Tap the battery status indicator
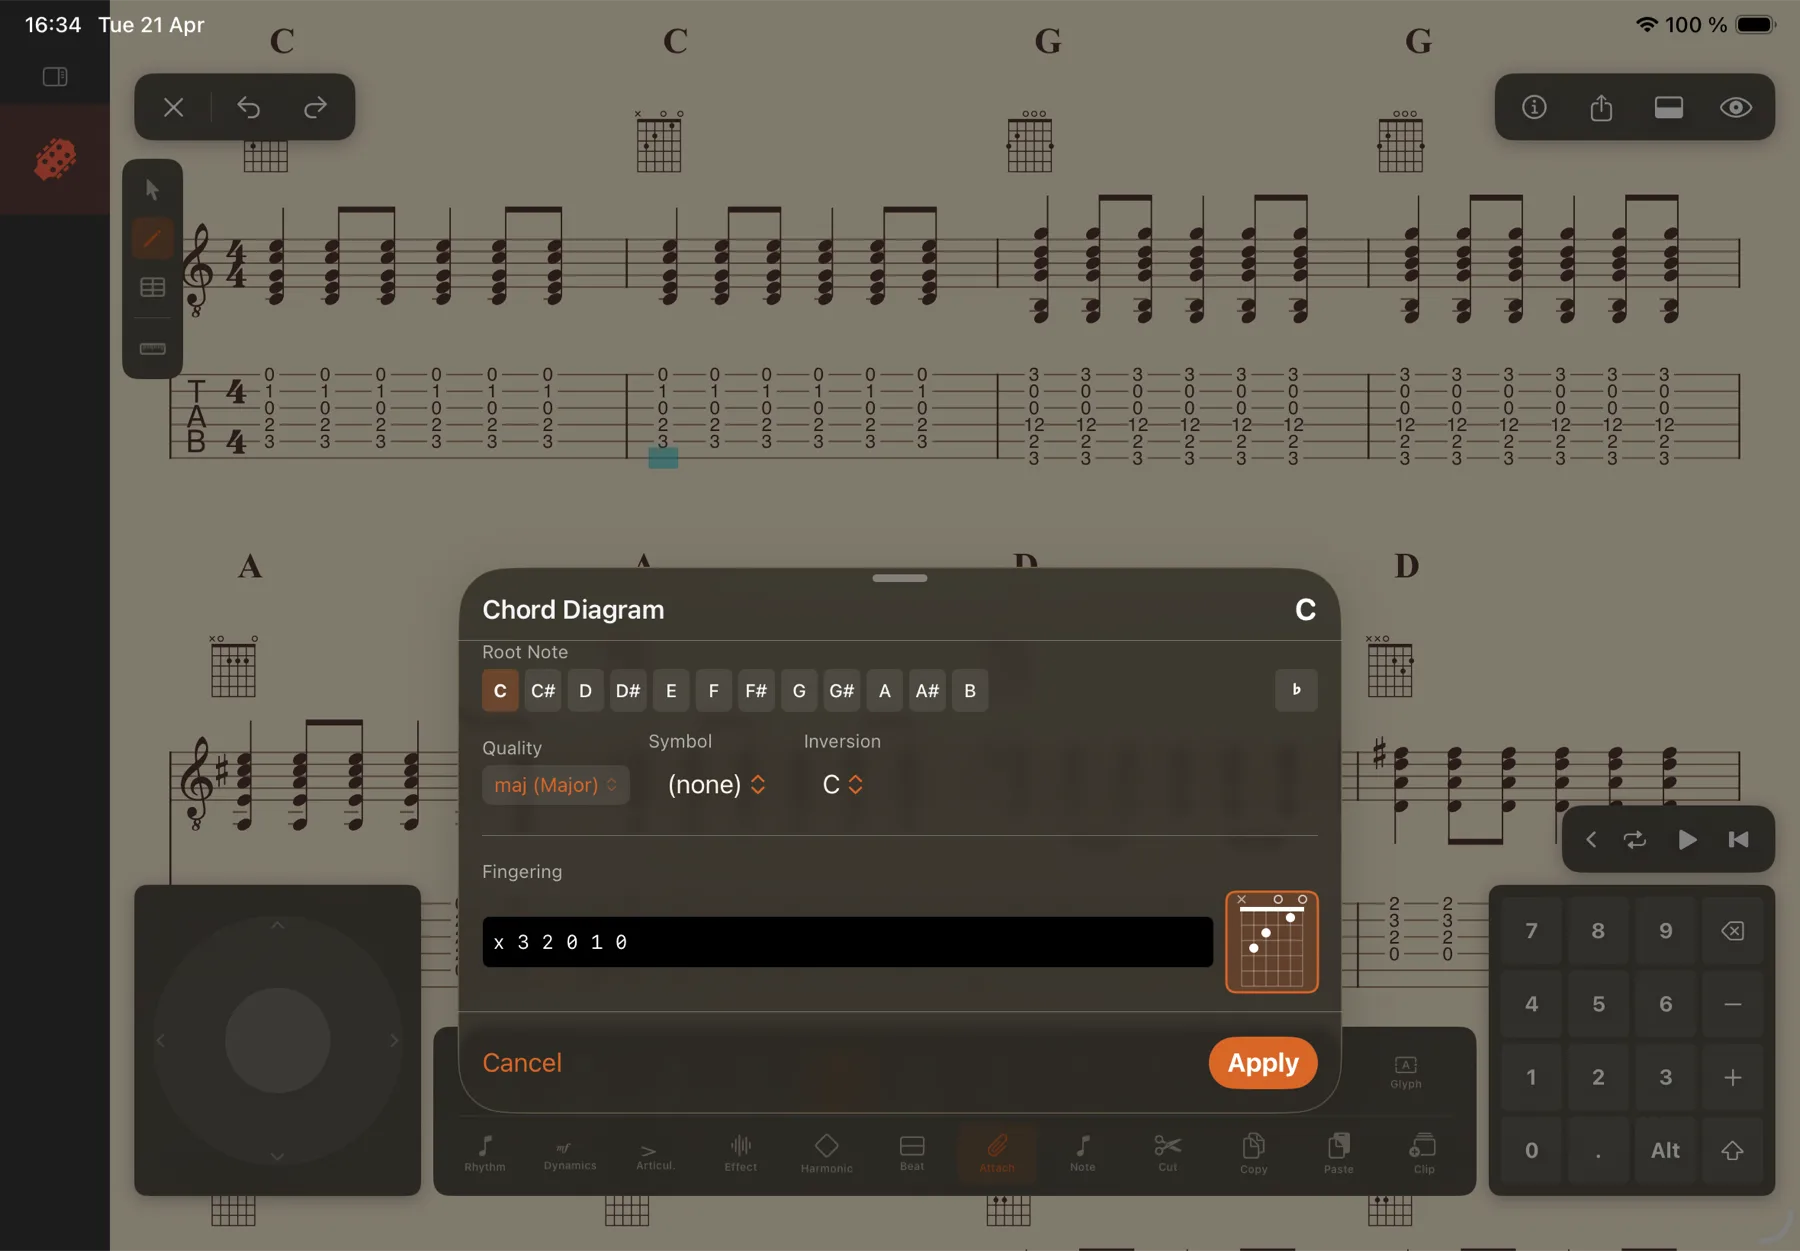 (1756, 24)
